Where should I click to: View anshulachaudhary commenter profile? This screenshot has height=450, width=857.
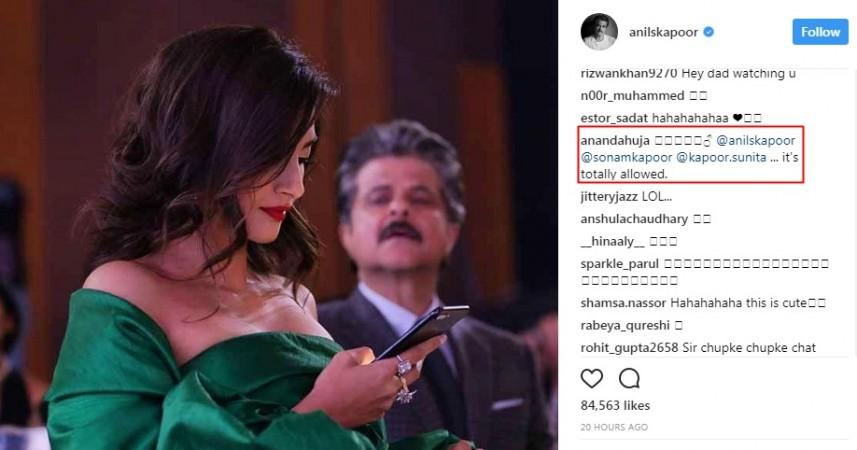(x=634, y=219)
